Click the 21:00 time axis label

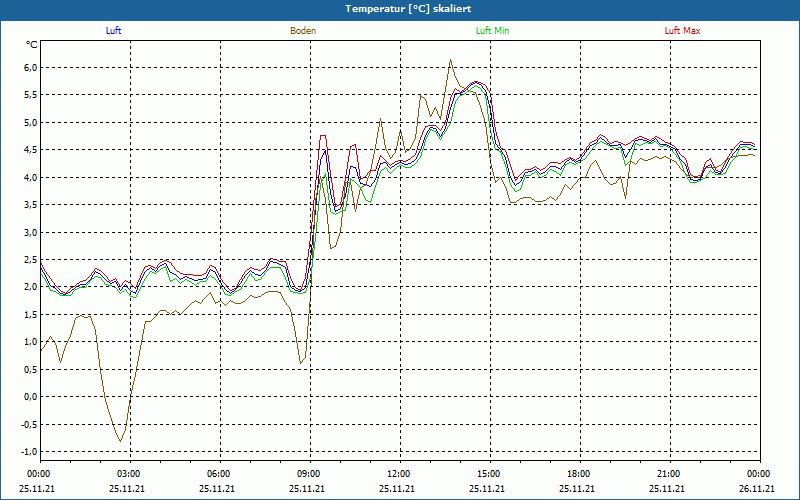point(670,474)
